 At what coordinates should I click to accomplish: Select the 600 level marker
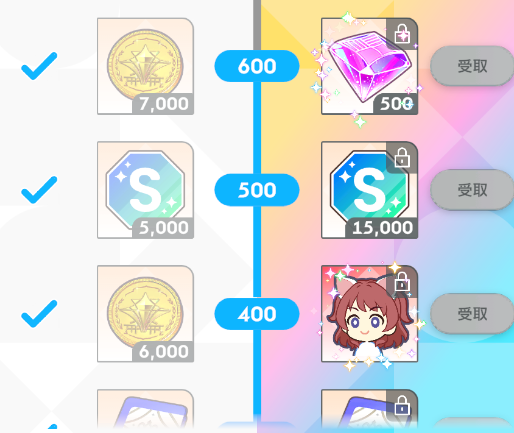point(257,66)
